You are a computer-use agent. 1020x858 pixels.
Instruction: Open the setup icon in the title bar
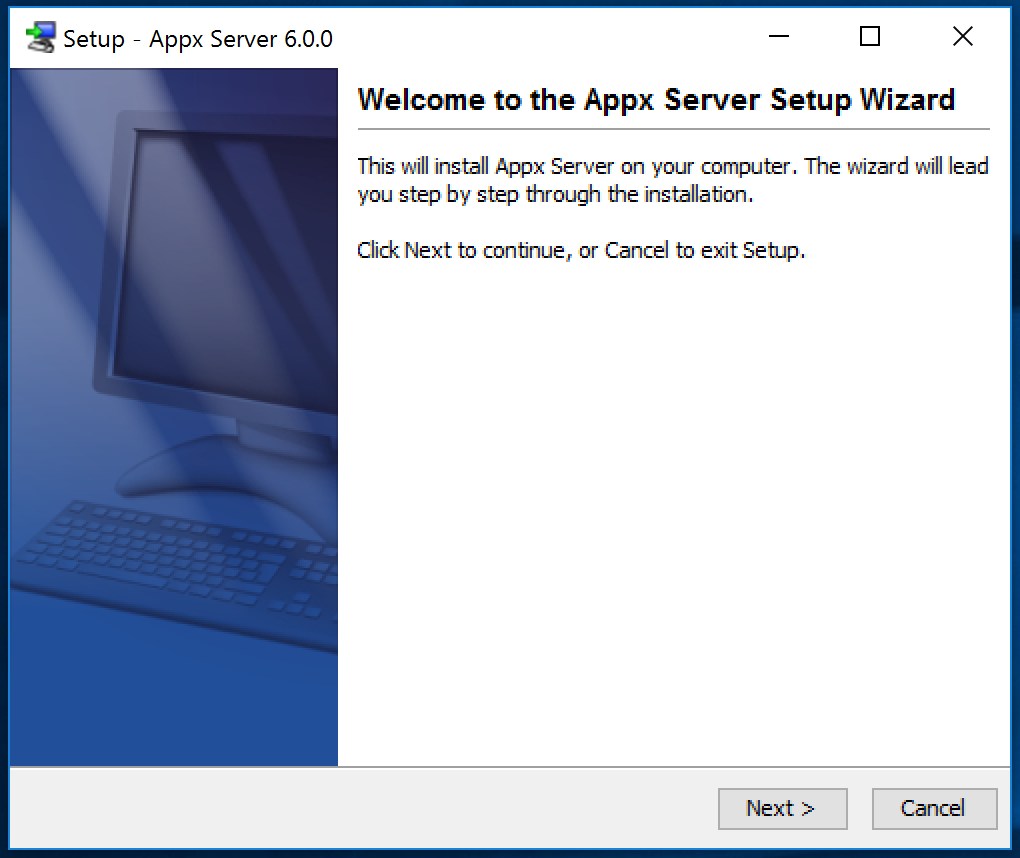[40, 38]
